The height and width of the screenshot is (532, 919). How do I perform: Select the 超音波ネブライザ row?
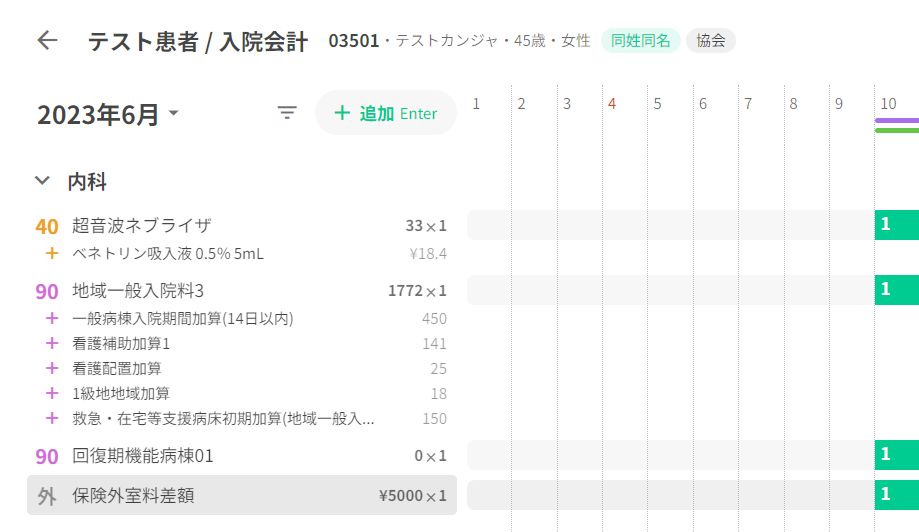point(240,226)
